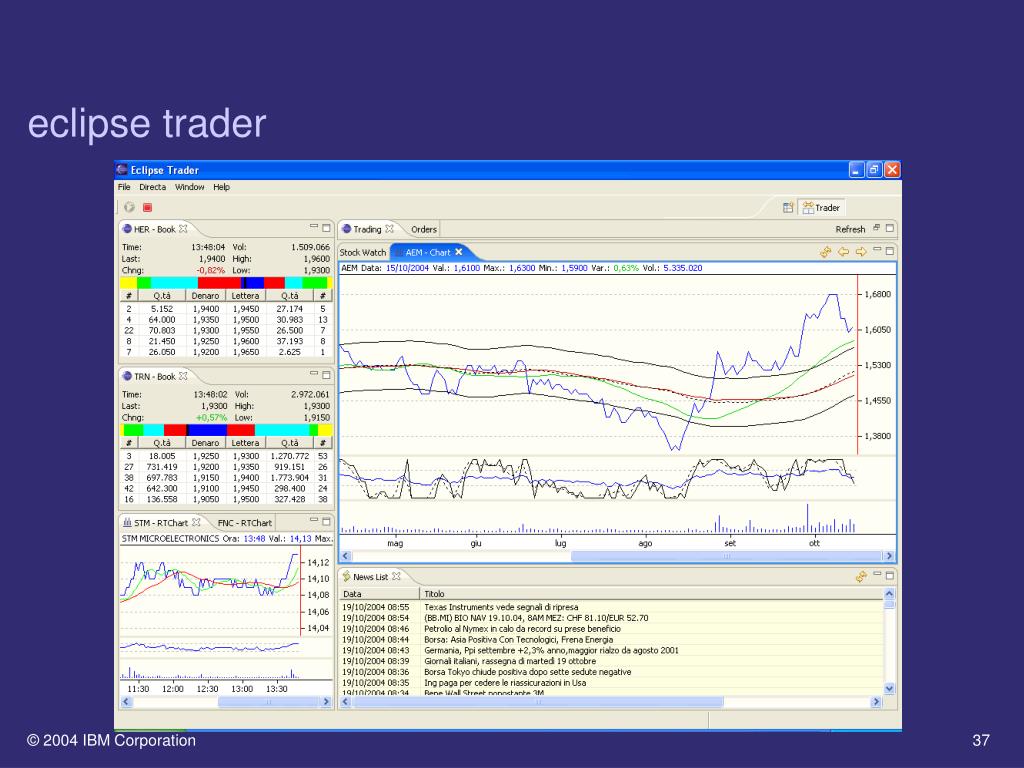Image resolution: width=1024 pixels, height=768 pixels.
Task: Click the News List horizontal scroll right arrow
Action: point(876,701)
